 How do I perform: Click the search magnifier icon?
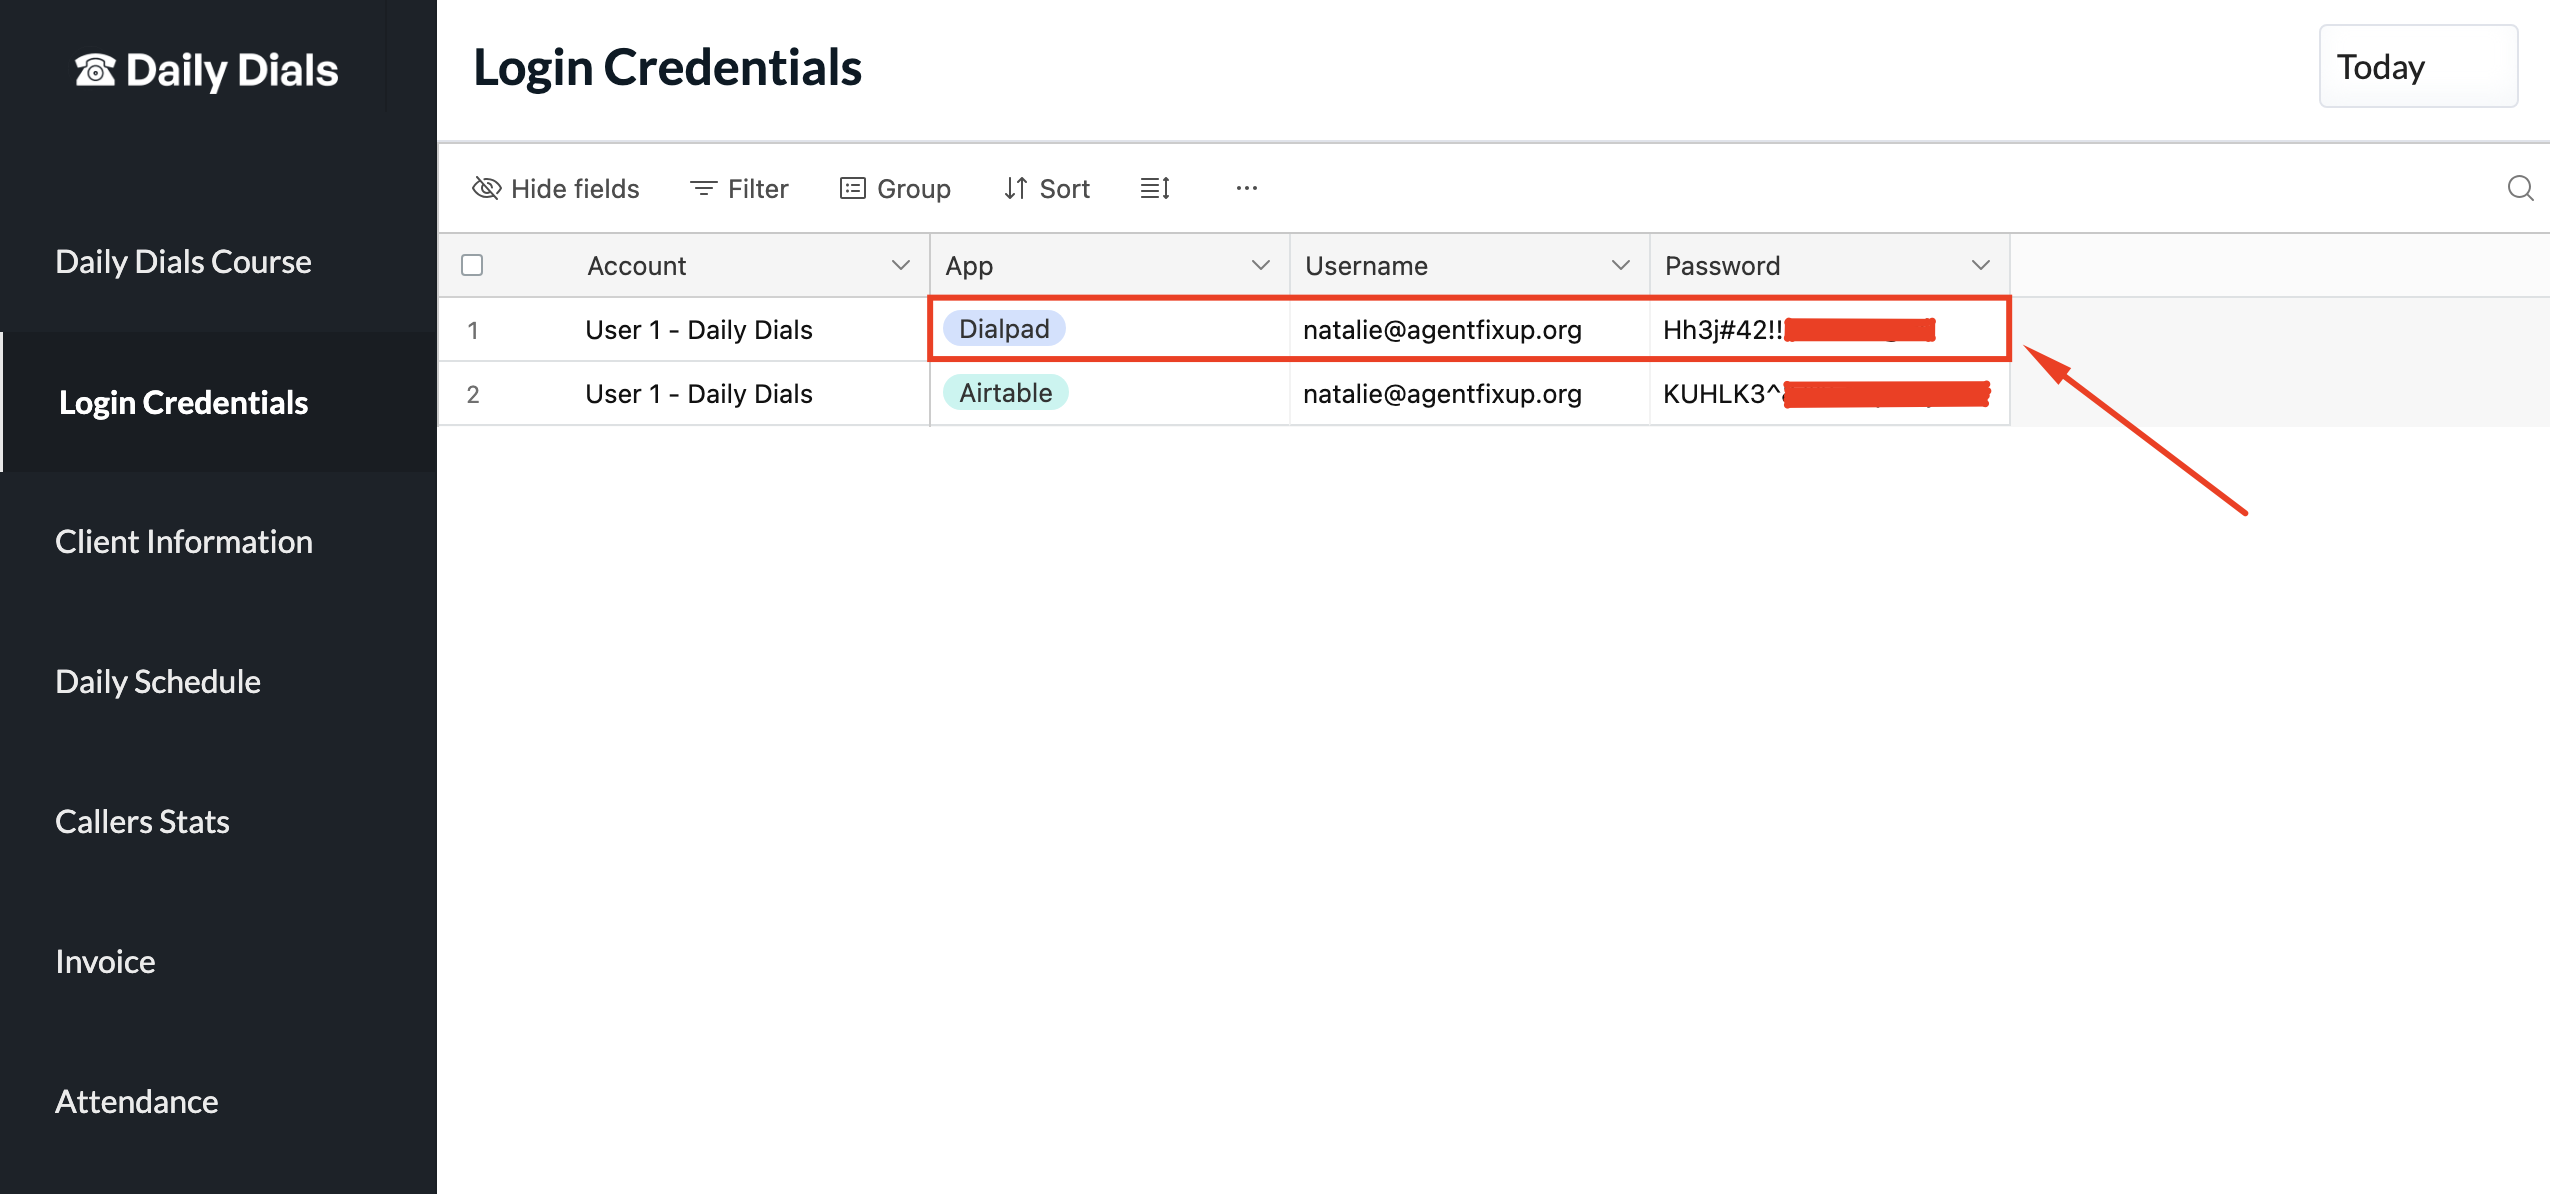(x=2520, y=188)
